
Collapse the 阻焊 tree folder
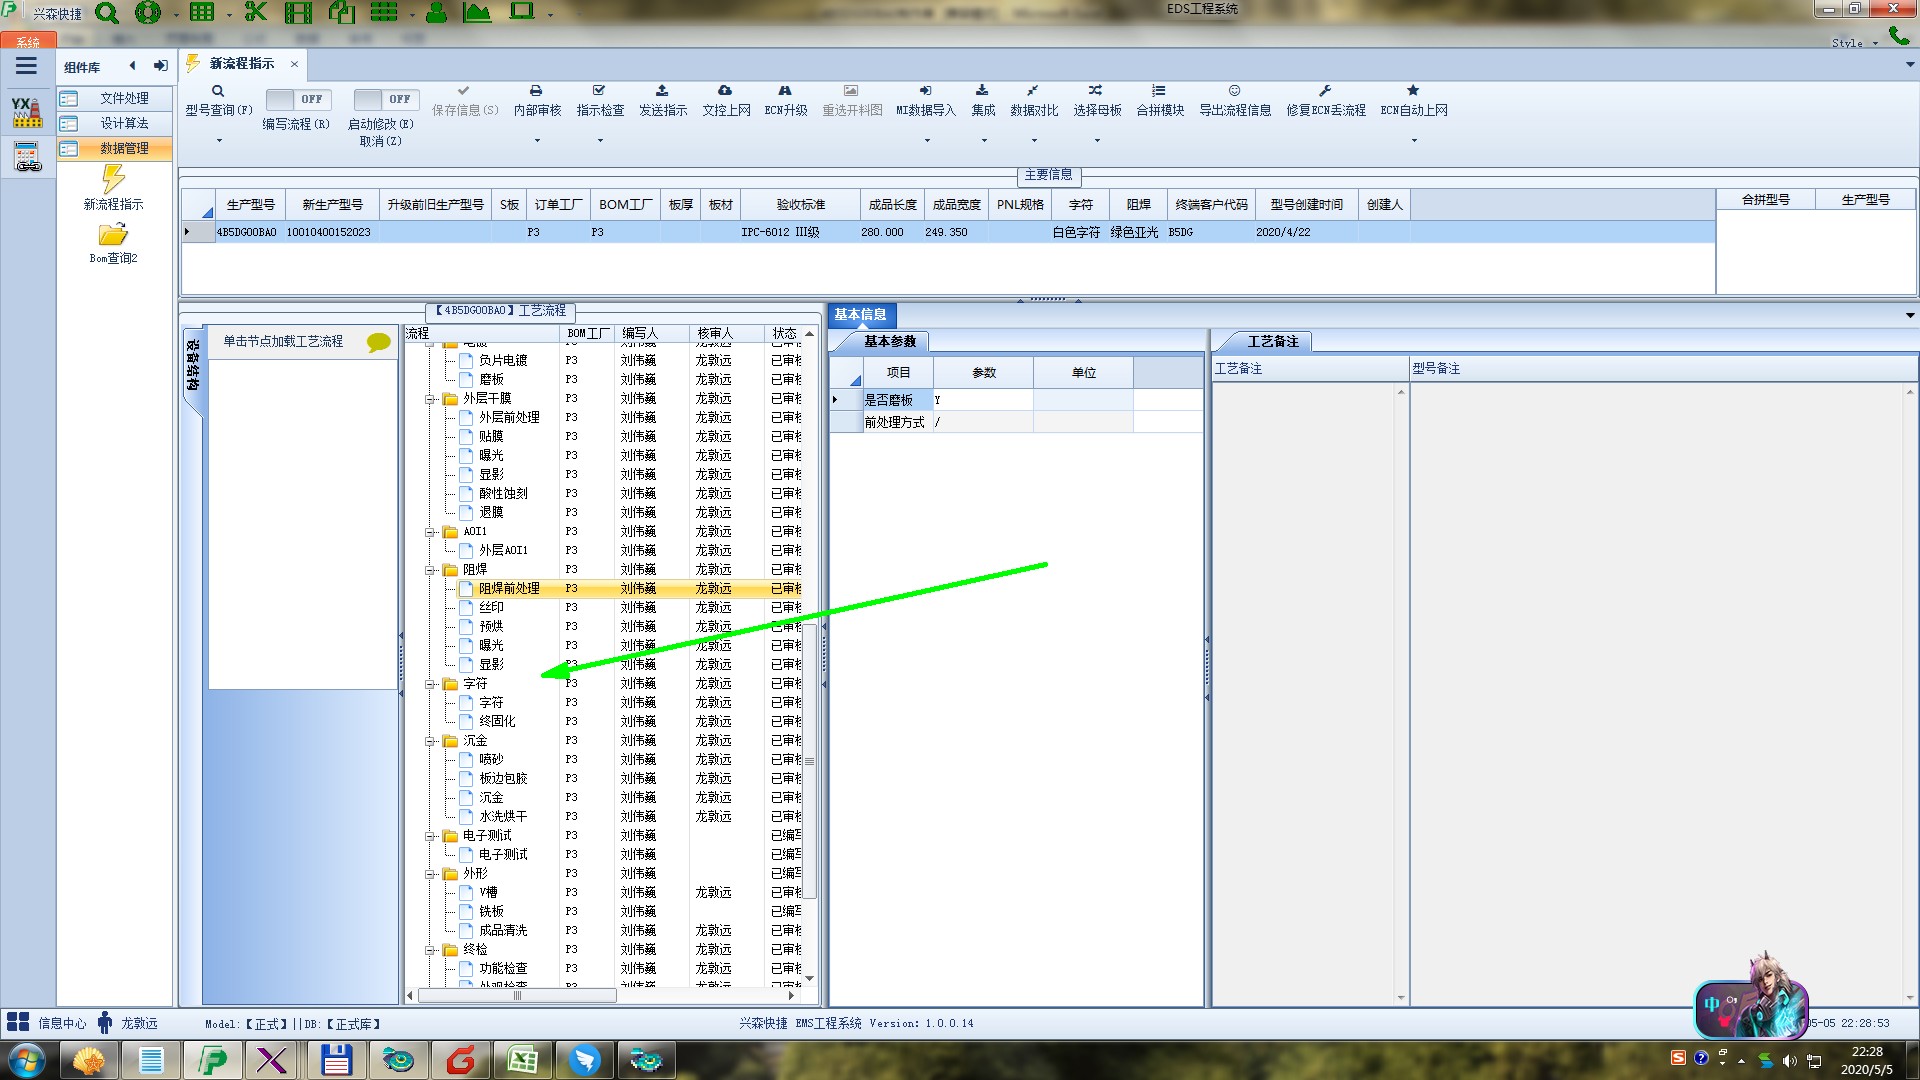[x=430, y=570]
